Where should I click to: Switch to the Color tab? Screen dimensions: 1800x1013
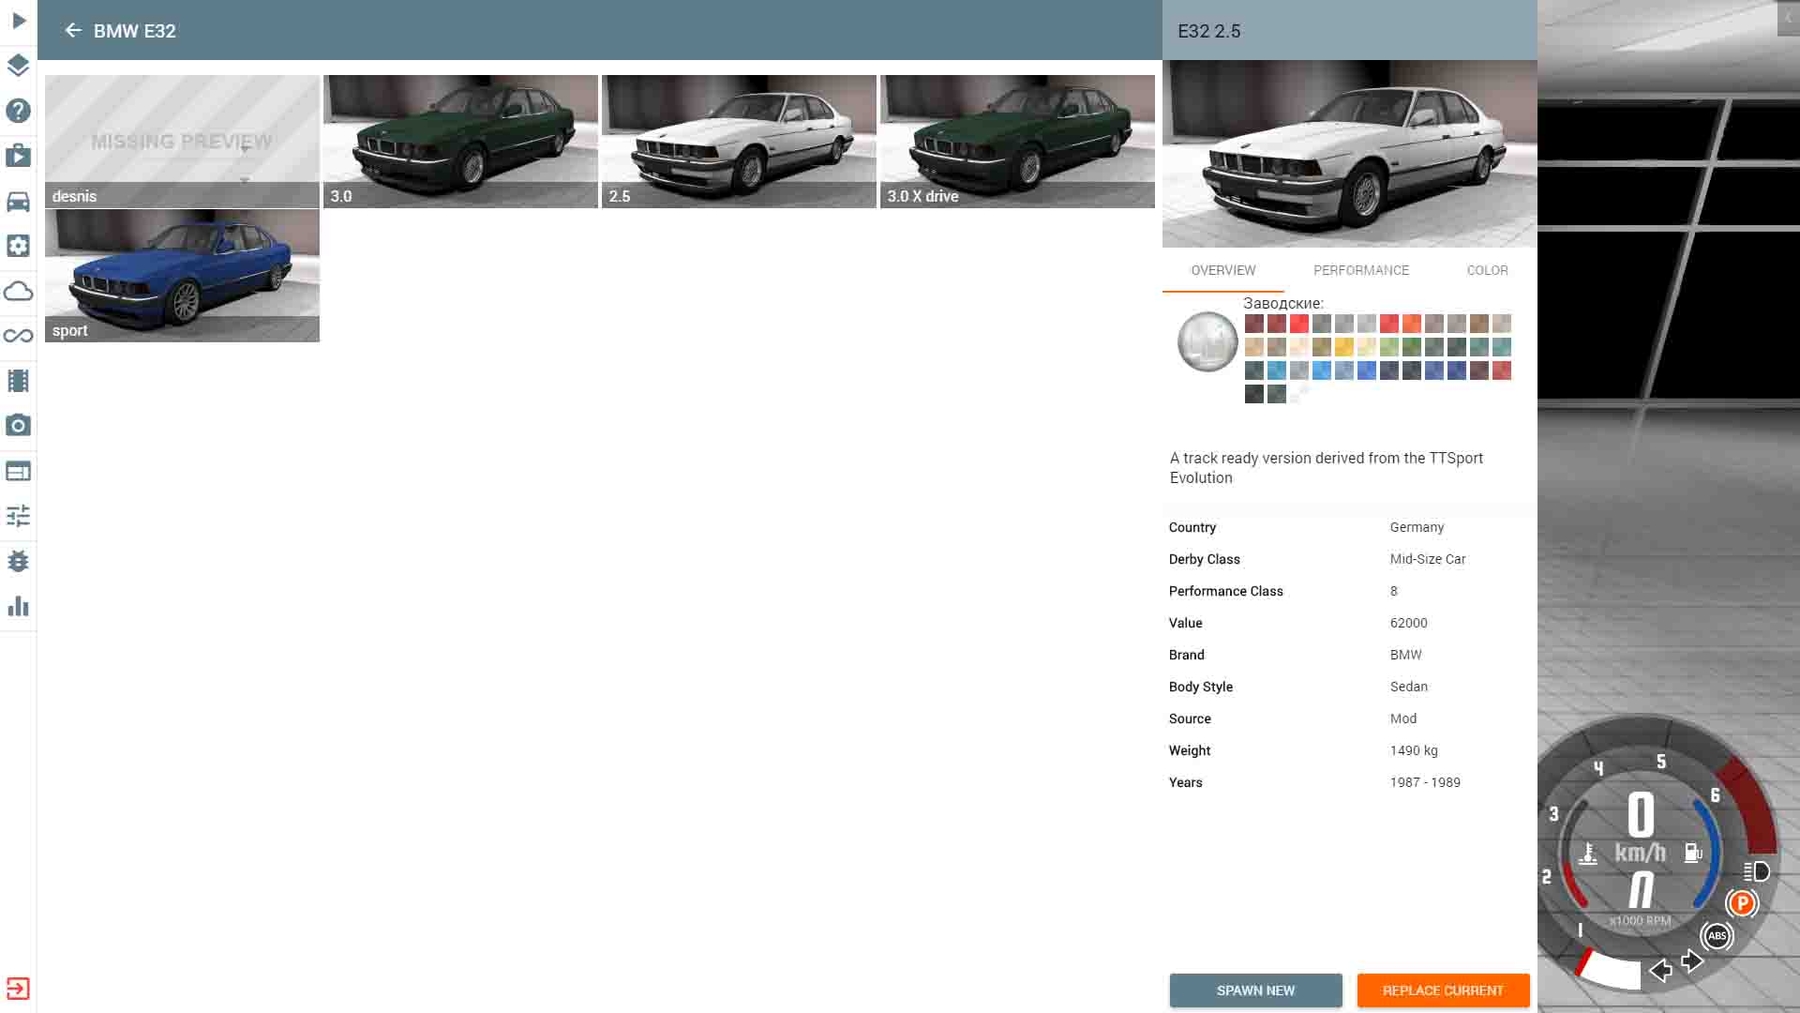click(1486, 270)
